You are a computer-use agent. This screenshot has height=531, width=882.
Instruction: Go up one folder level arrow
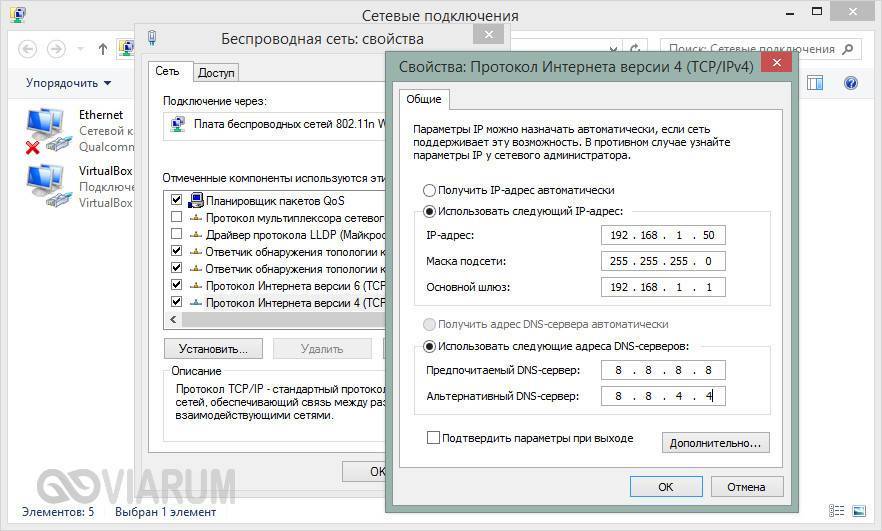pos(102,49)
